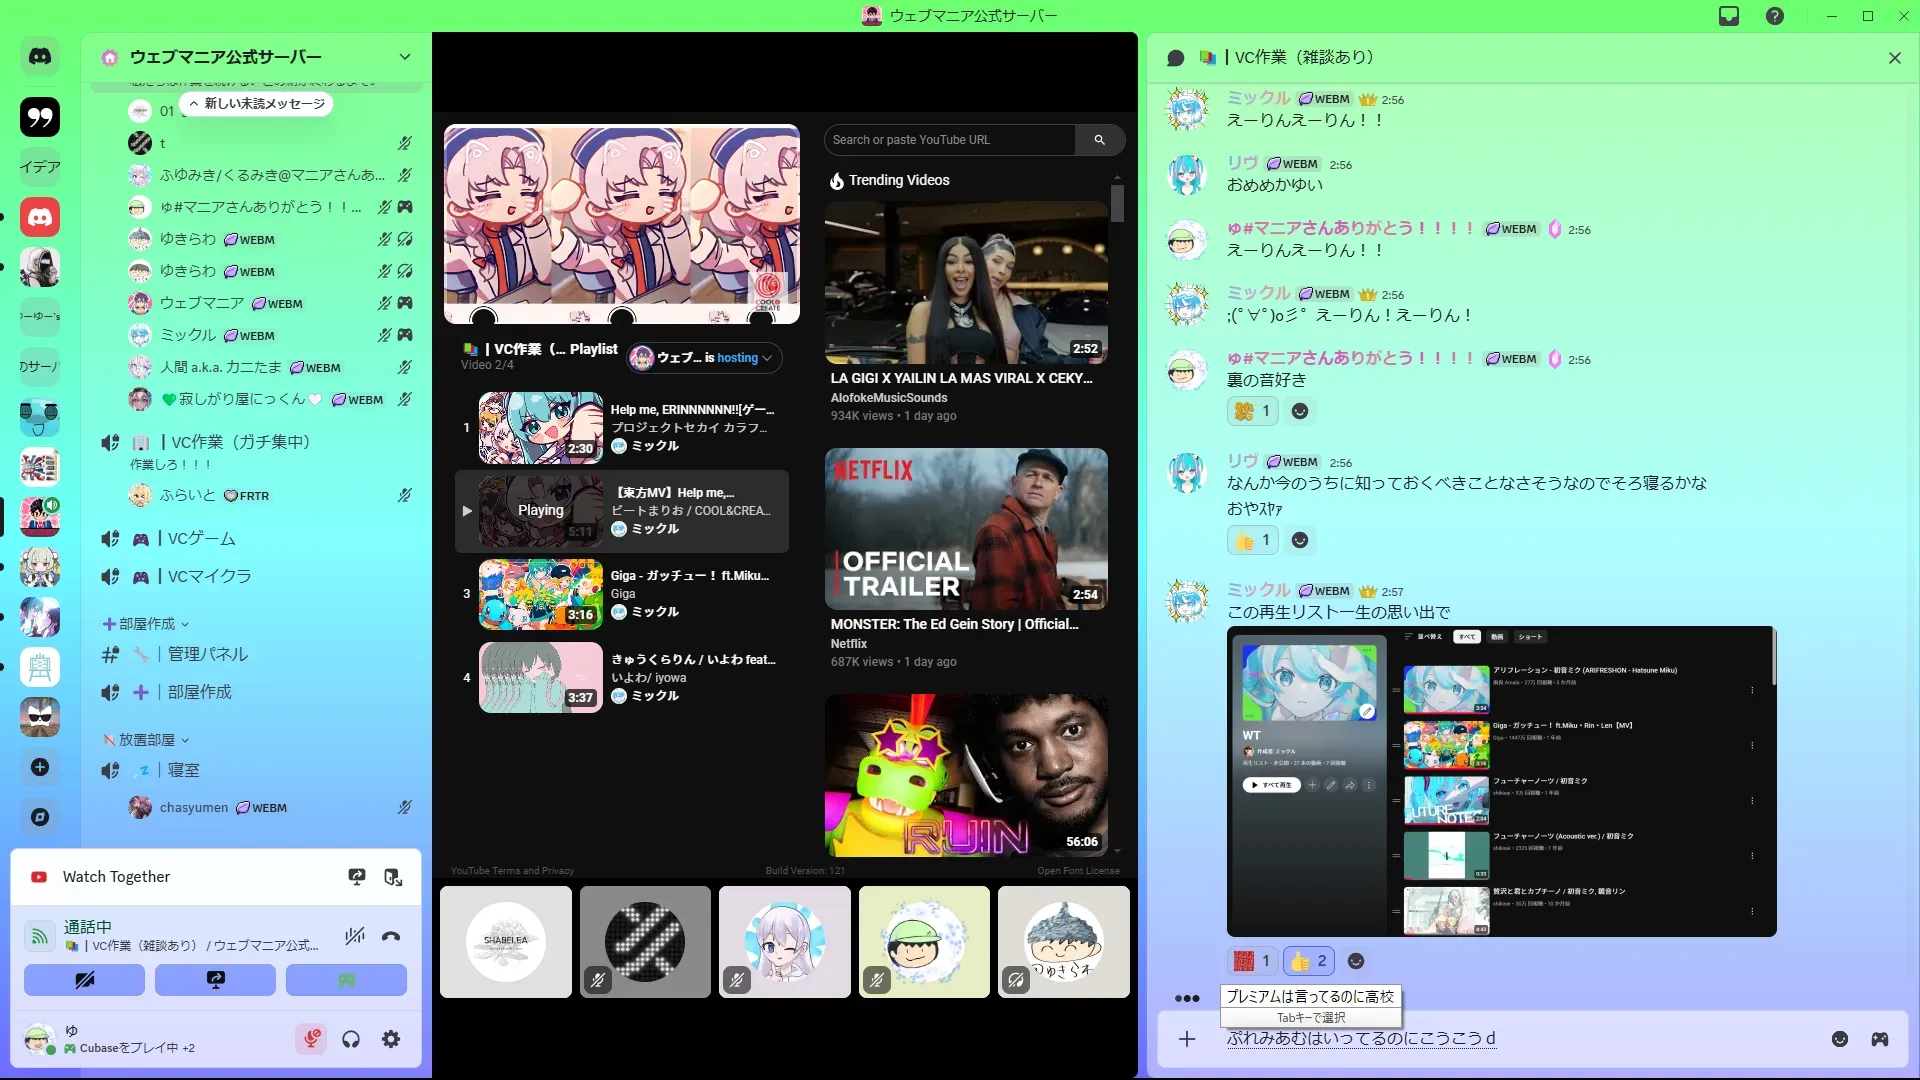1920x1080 pixels.
Task: Click the YouTube search magnifier icon
Action: [1099, 140]
